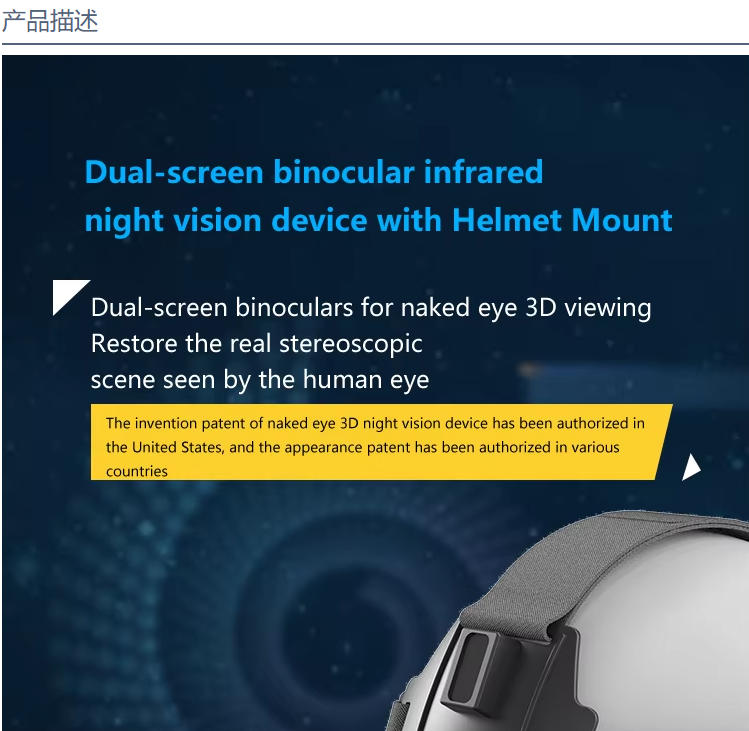Click the orange glow streak in the background
The width and height of the screenshot is (749, 731).
(531, 369)
